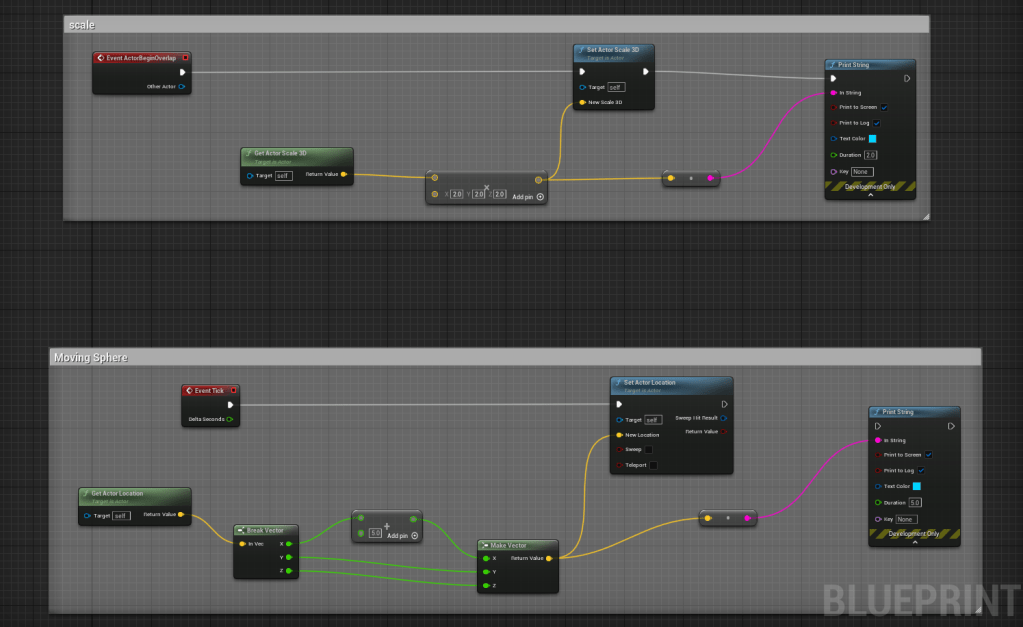This screenshot has width=1023, height=627.
Task: Click the Break Vector node icon
Action: click(x=241, y=529)
